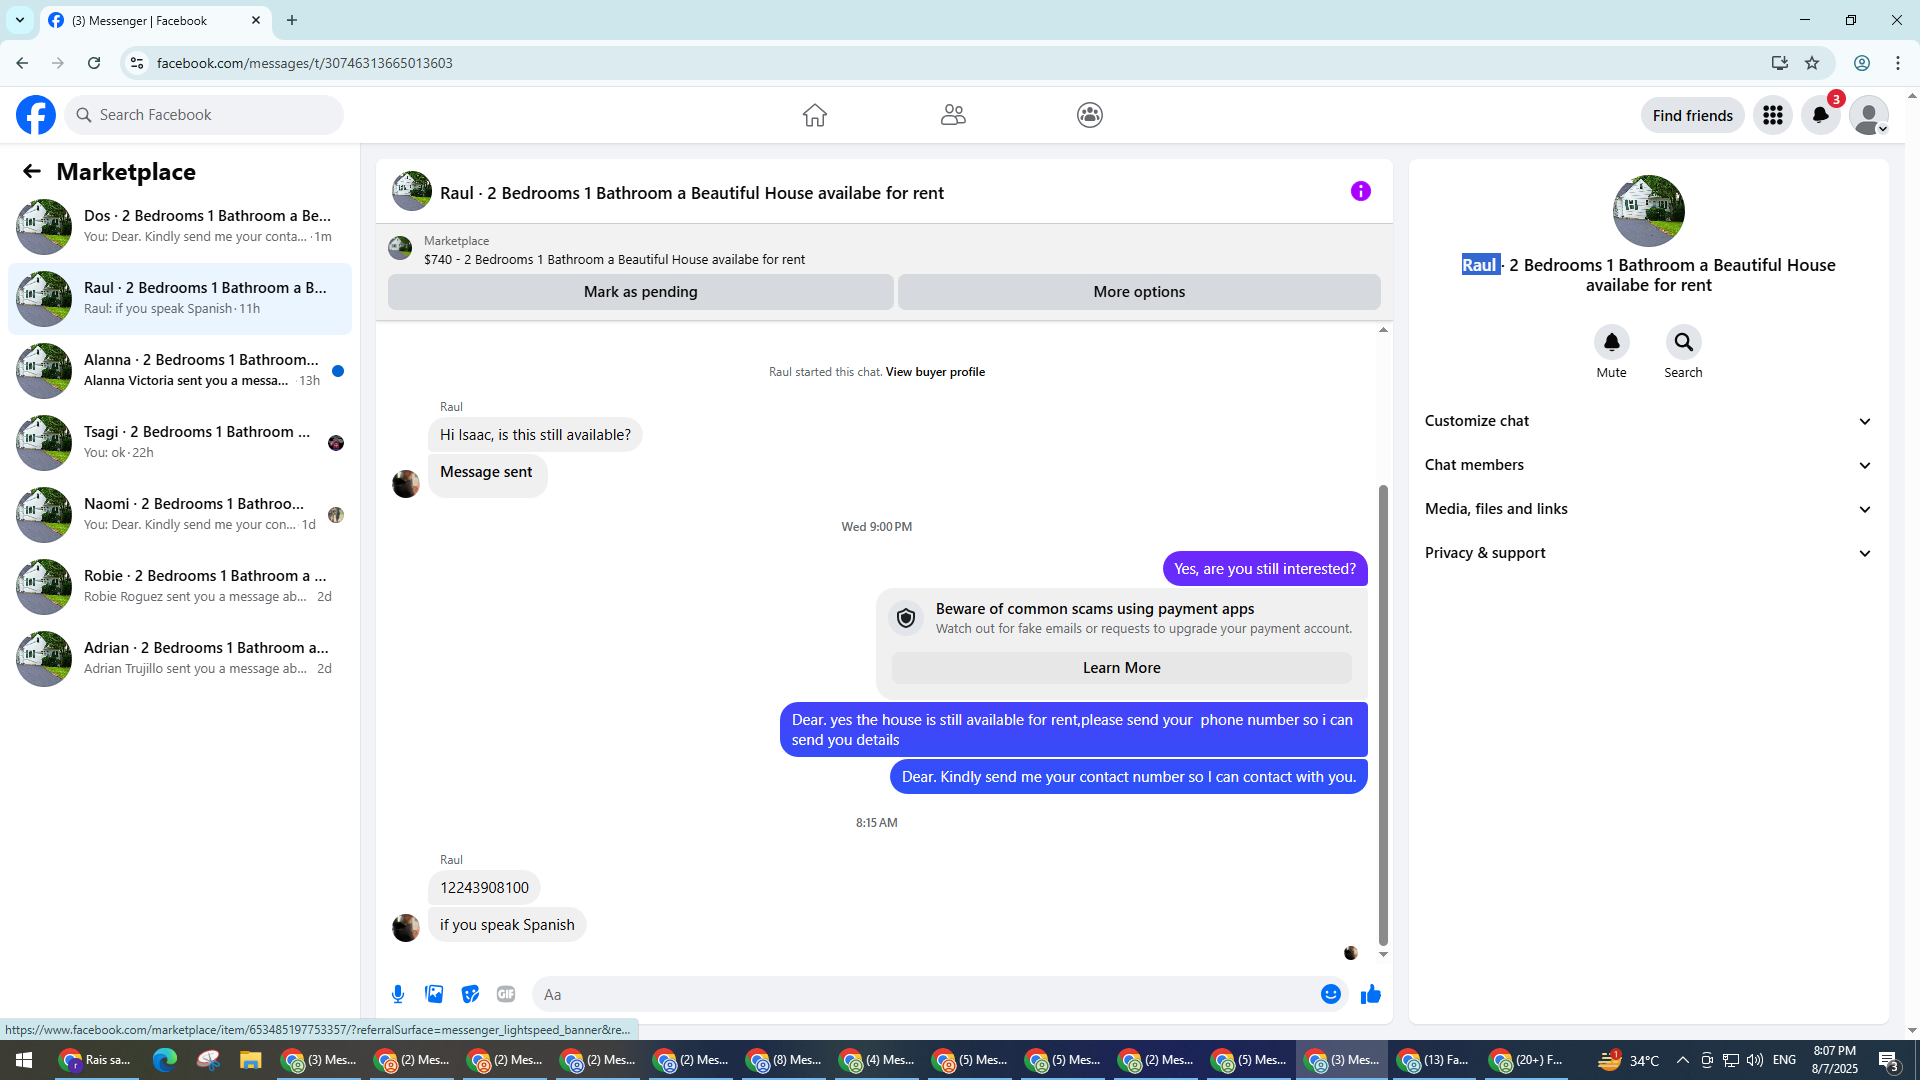Open the Groups icon in top navigation
Viewport: 1920px width, 1080px height.
pyautogui.click(x=1090, y=115)
